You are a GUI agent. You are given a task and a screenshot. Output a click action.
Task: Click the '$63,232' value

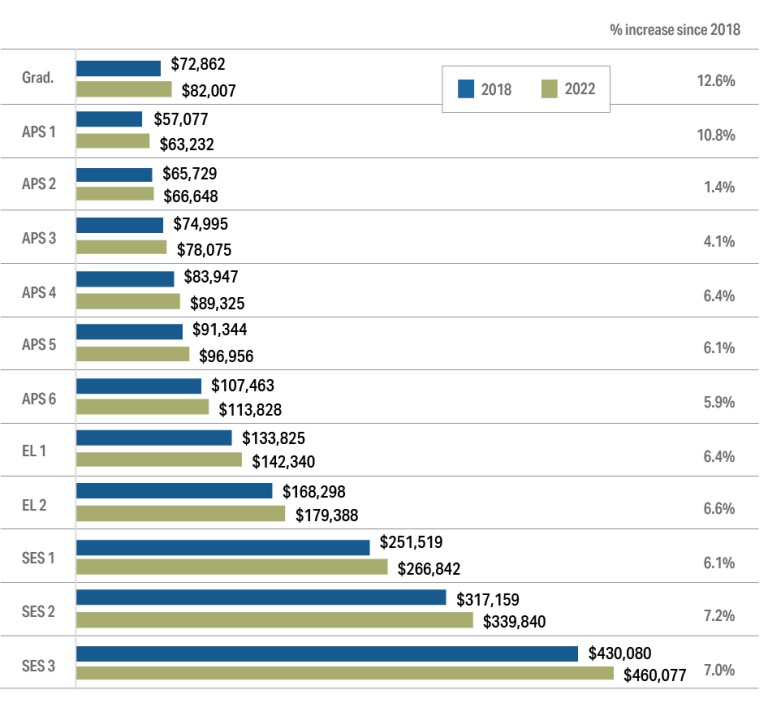pos(187,145)
